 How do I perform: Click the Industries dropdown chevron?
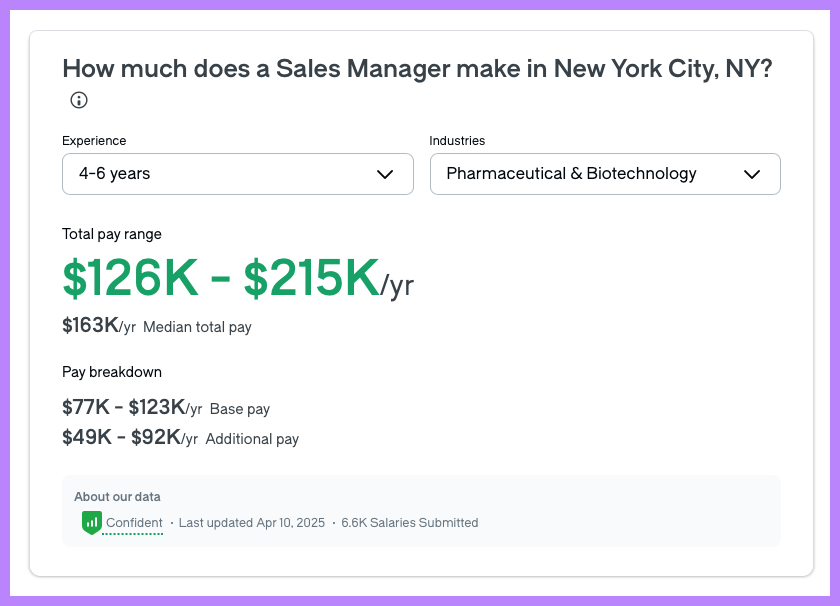click(x=753, y=174)
